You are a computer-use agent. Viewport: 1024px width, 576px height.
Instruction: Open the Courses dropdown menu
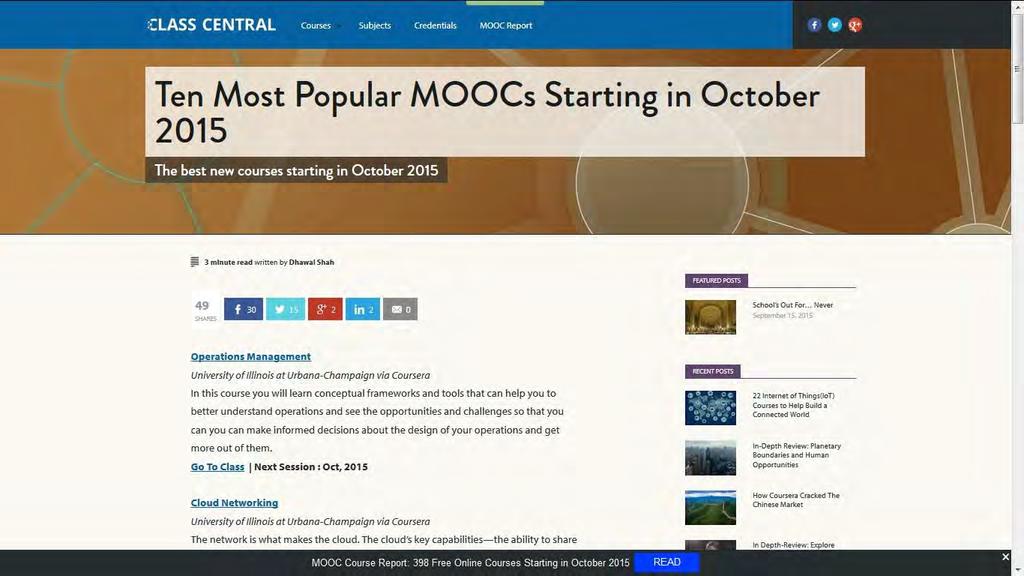(318, 25)
